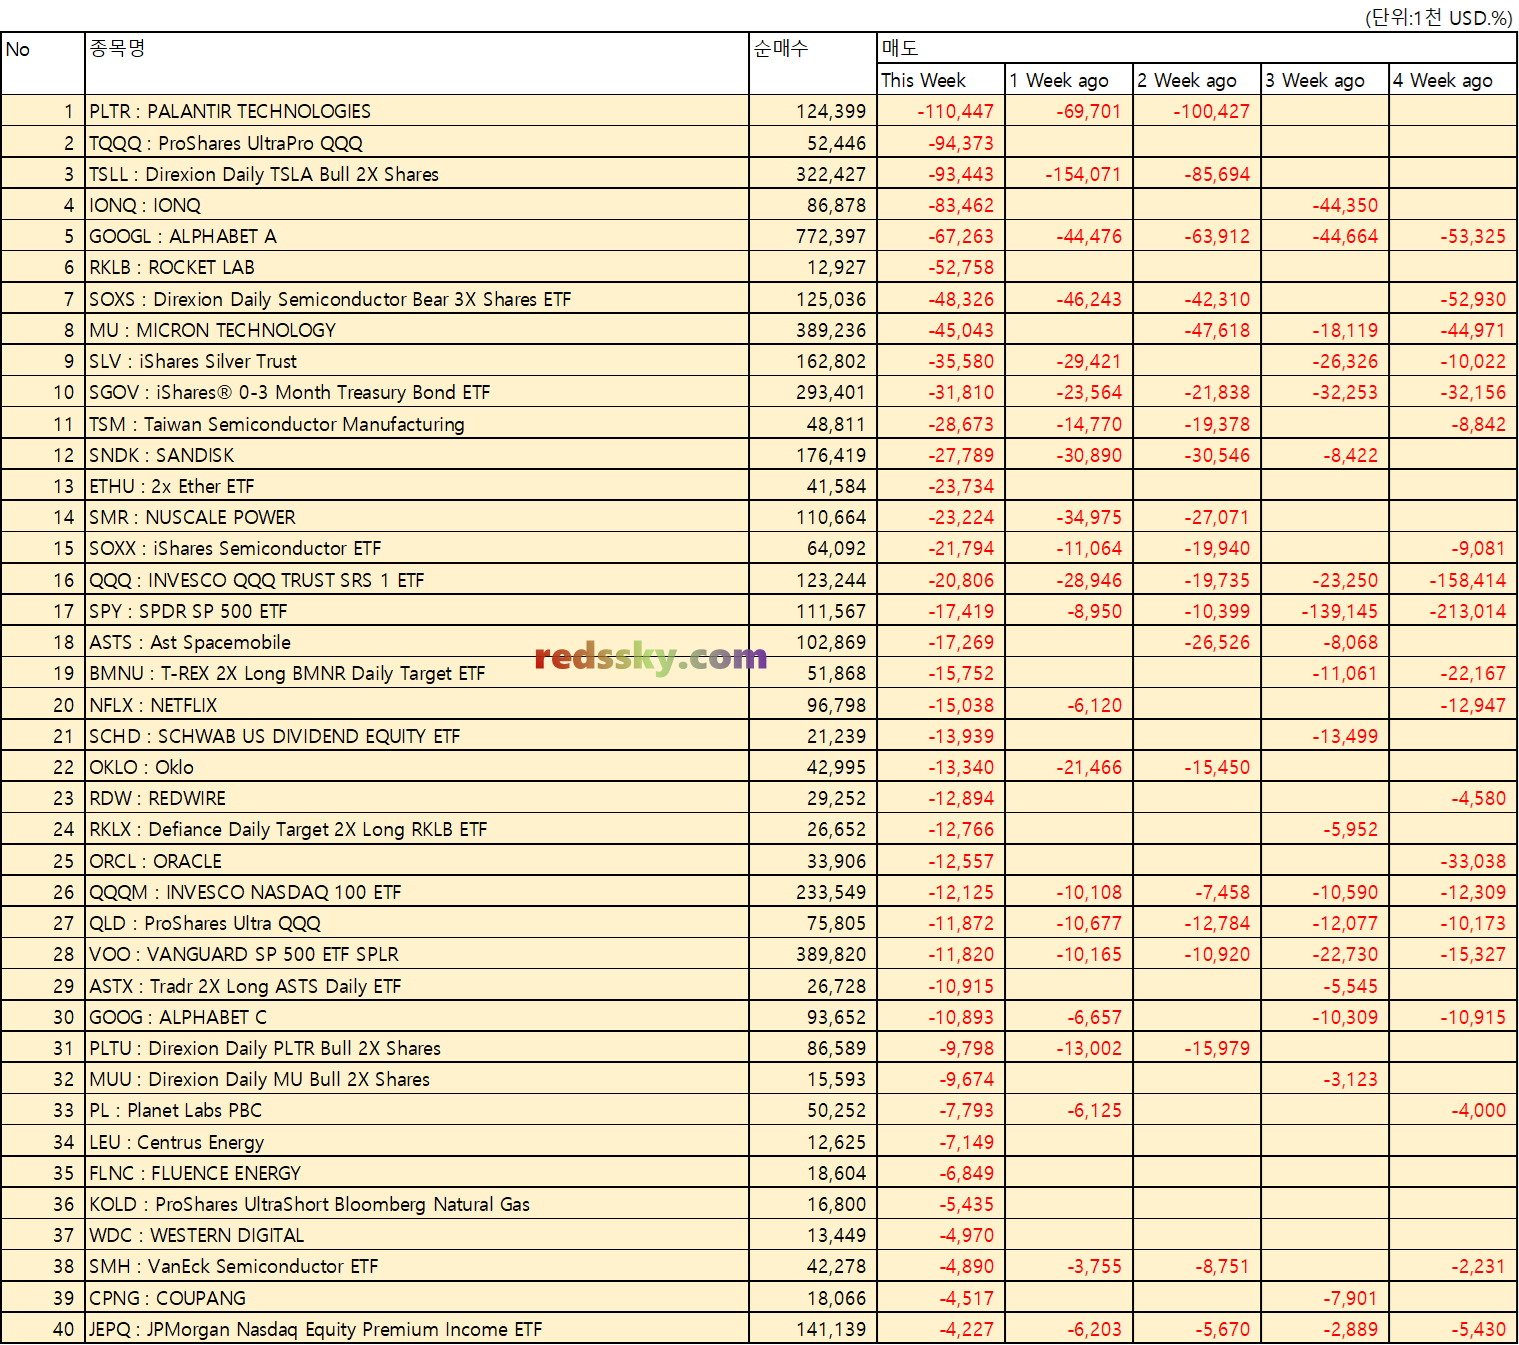
Task: Select the 4 Week ago value -213,014
Action: (1467, 611)
